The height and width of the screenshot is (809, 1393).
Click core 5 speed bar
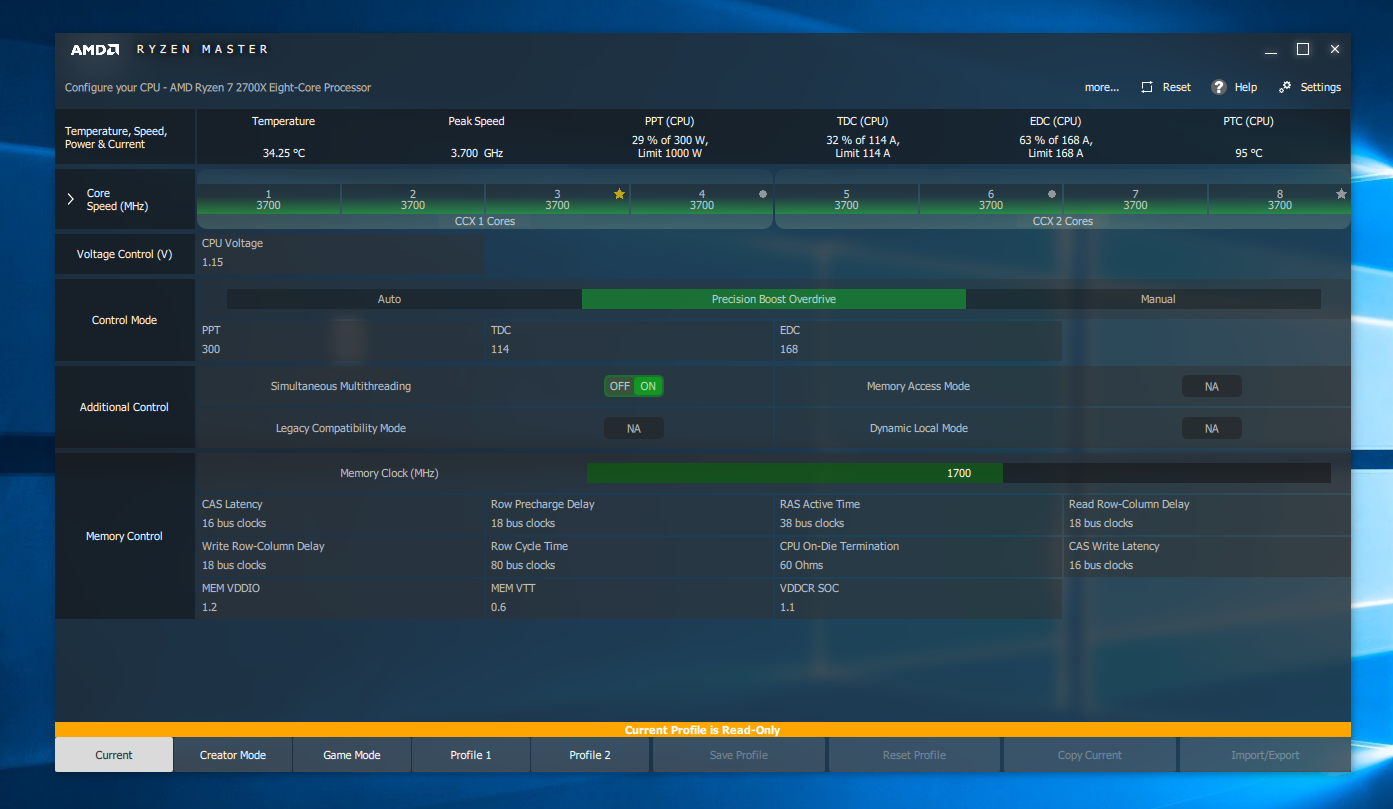pyautogui.click(x=847, y=199)
